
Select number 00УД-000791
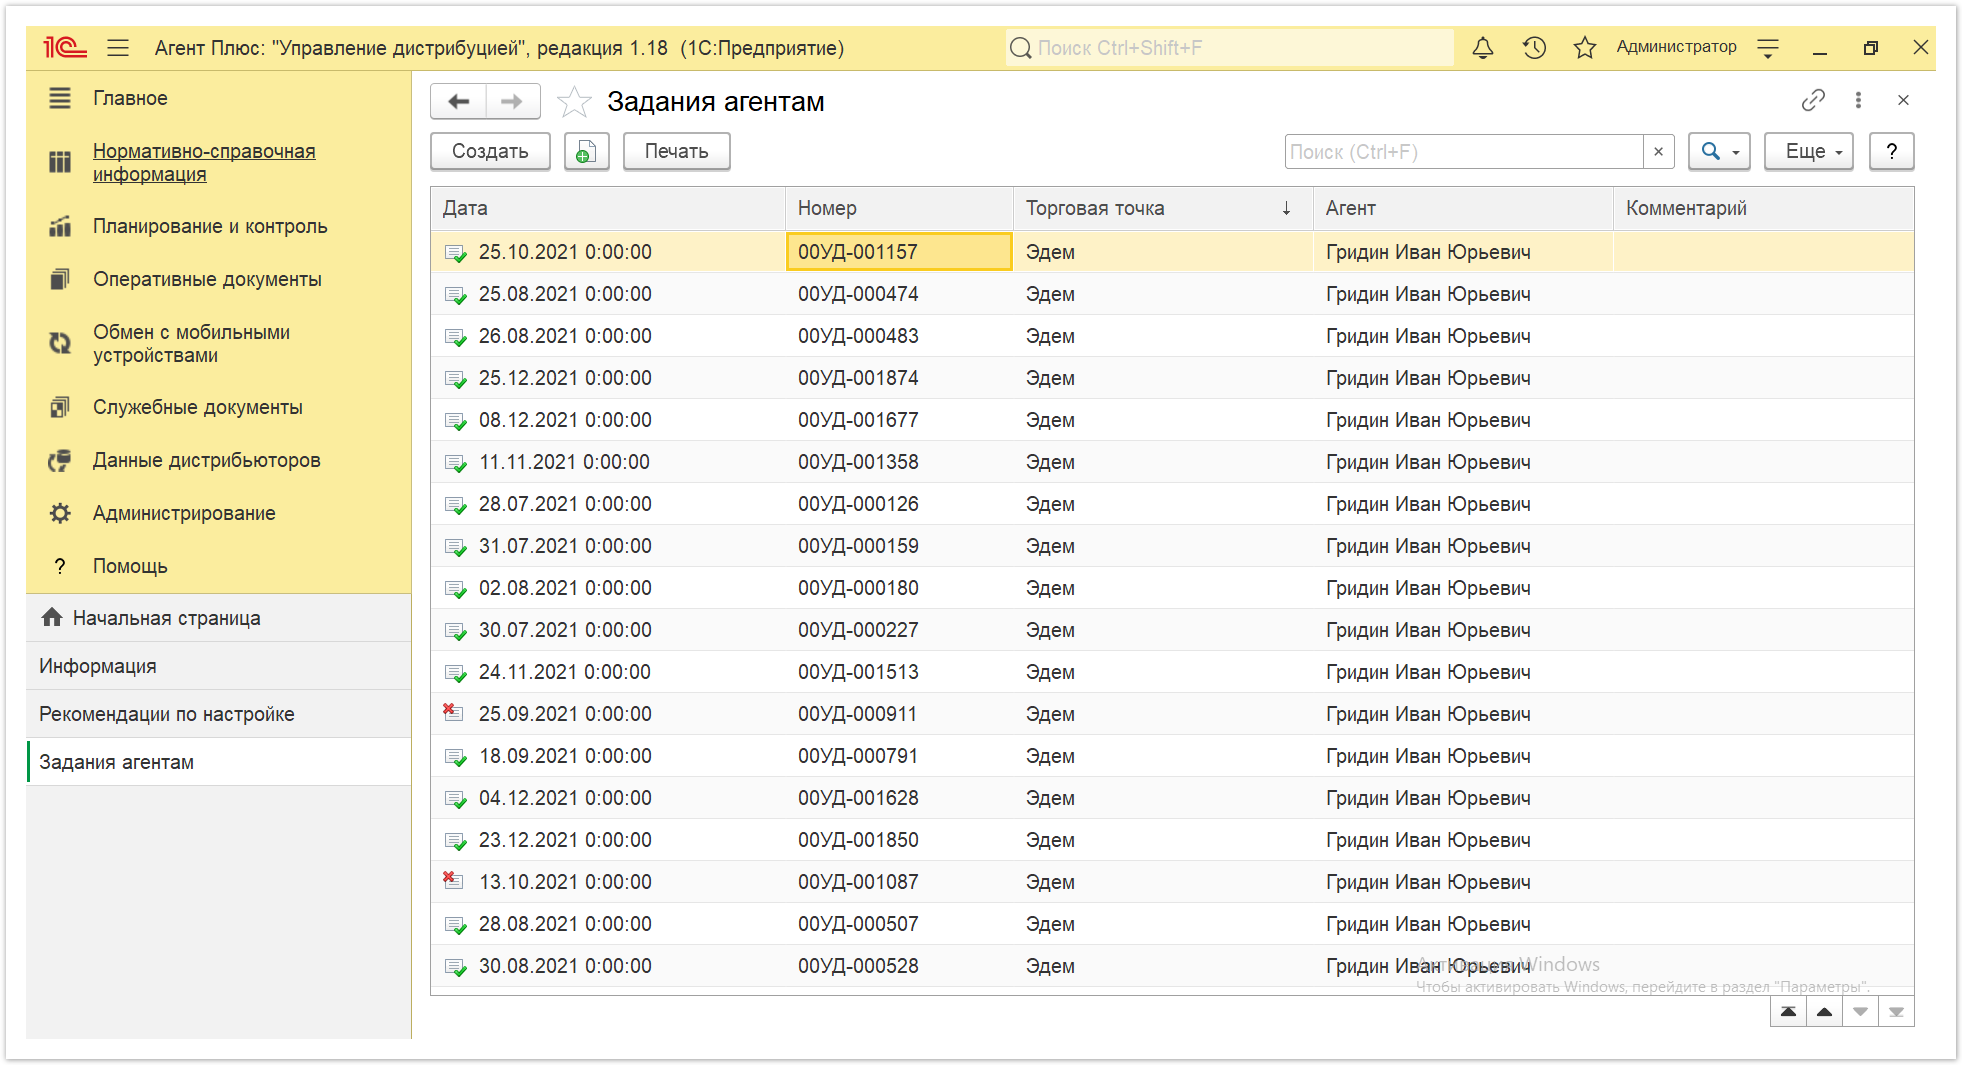tap(858, 756)
